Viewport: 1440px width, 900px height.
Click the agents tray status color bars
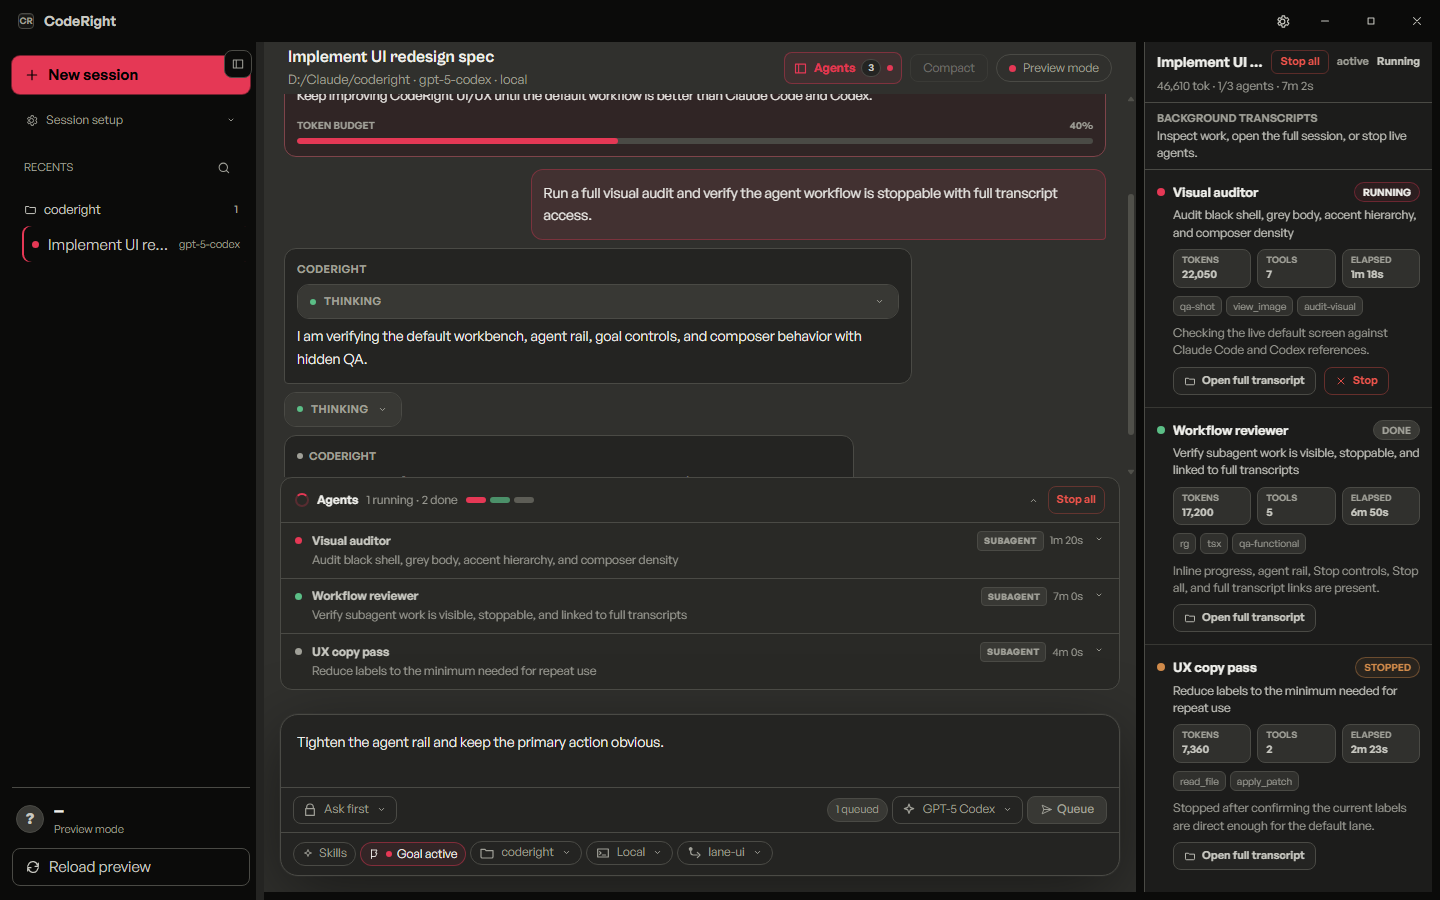click(500, 500)
